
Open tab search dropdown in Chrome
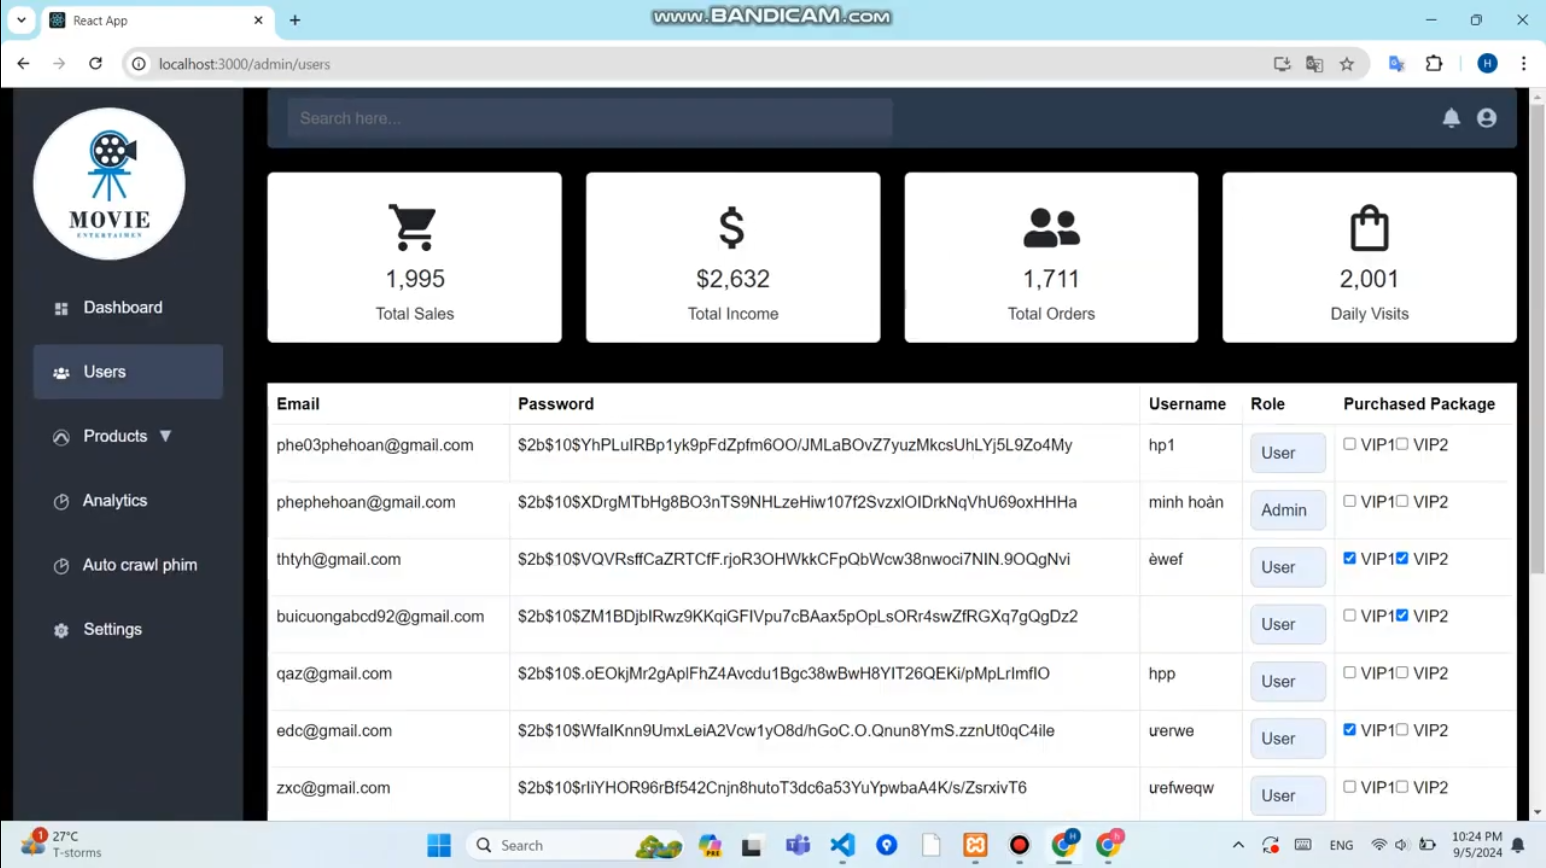tap(21, 20)
